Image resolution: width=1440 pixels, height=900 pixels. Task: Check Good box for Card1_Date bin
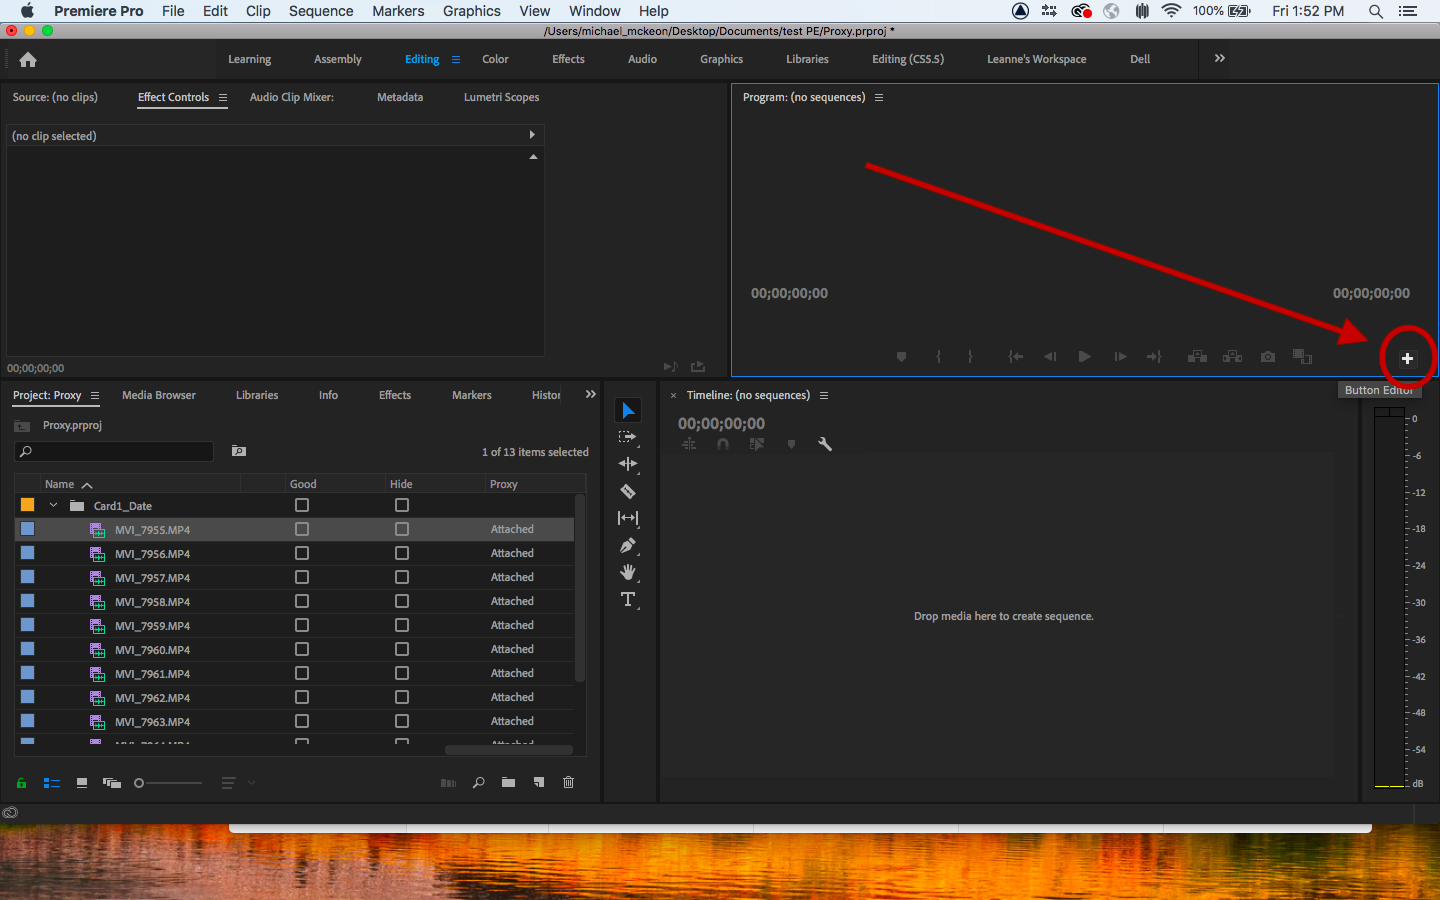(x=302, y=505)
